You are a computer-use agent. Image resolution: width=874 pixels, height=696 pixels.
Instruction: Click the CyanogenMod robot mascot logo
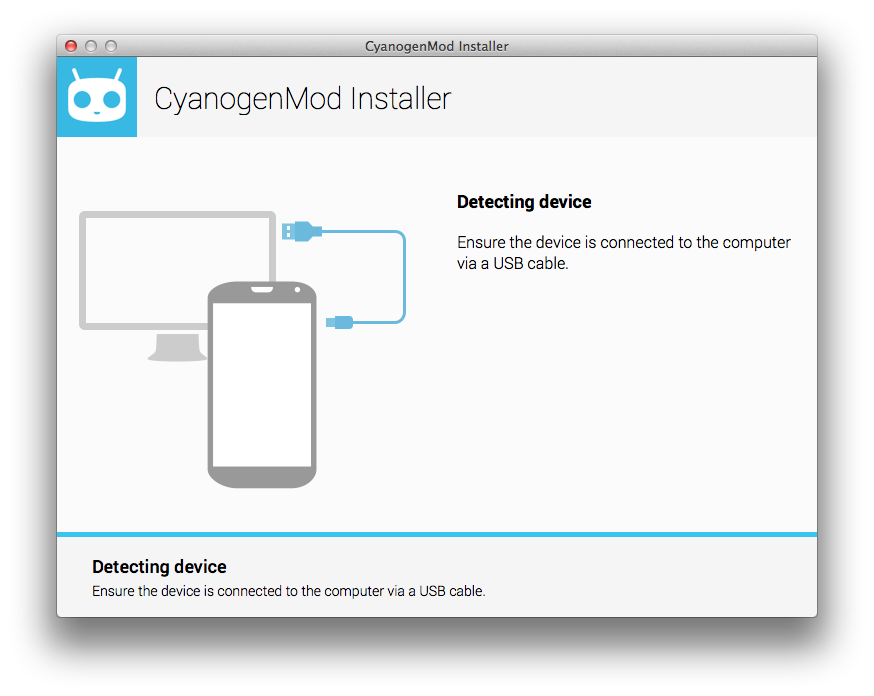pos(97,97)
